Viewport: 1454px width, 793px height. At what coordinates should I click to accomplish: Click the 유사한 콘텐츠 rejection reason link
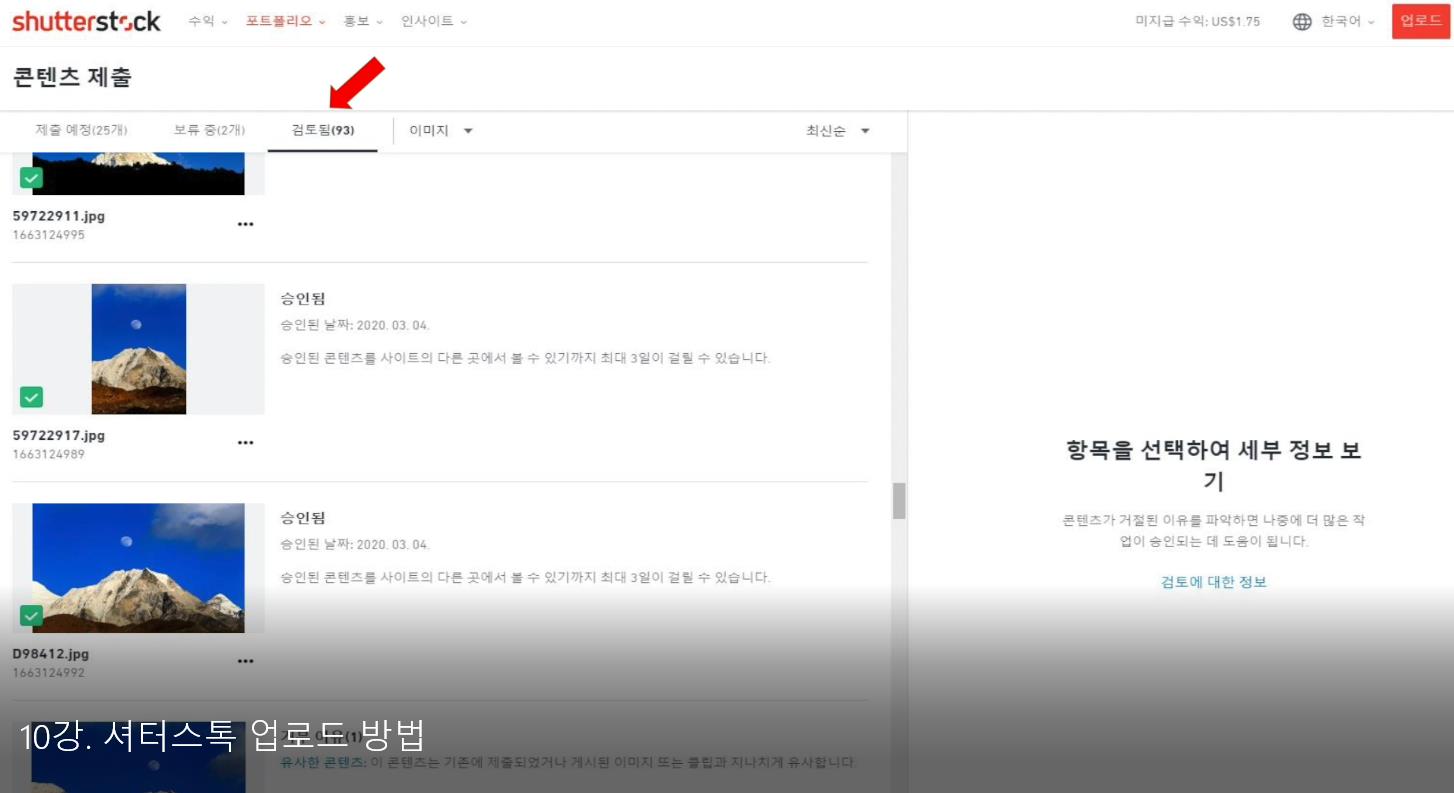[x=322, y=762]
